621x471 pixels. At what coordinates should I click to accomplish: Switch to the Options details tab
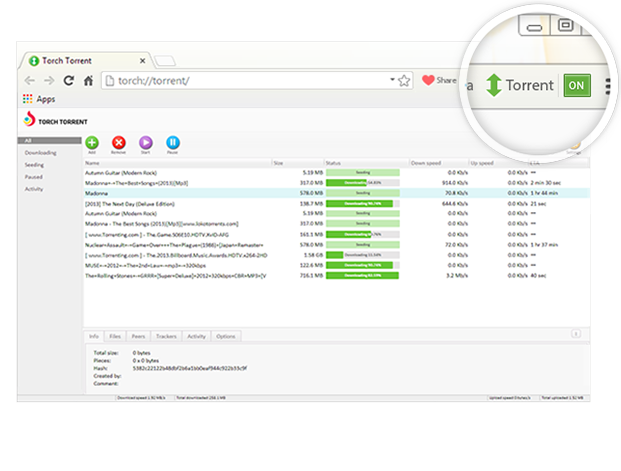tap(226, 336)
